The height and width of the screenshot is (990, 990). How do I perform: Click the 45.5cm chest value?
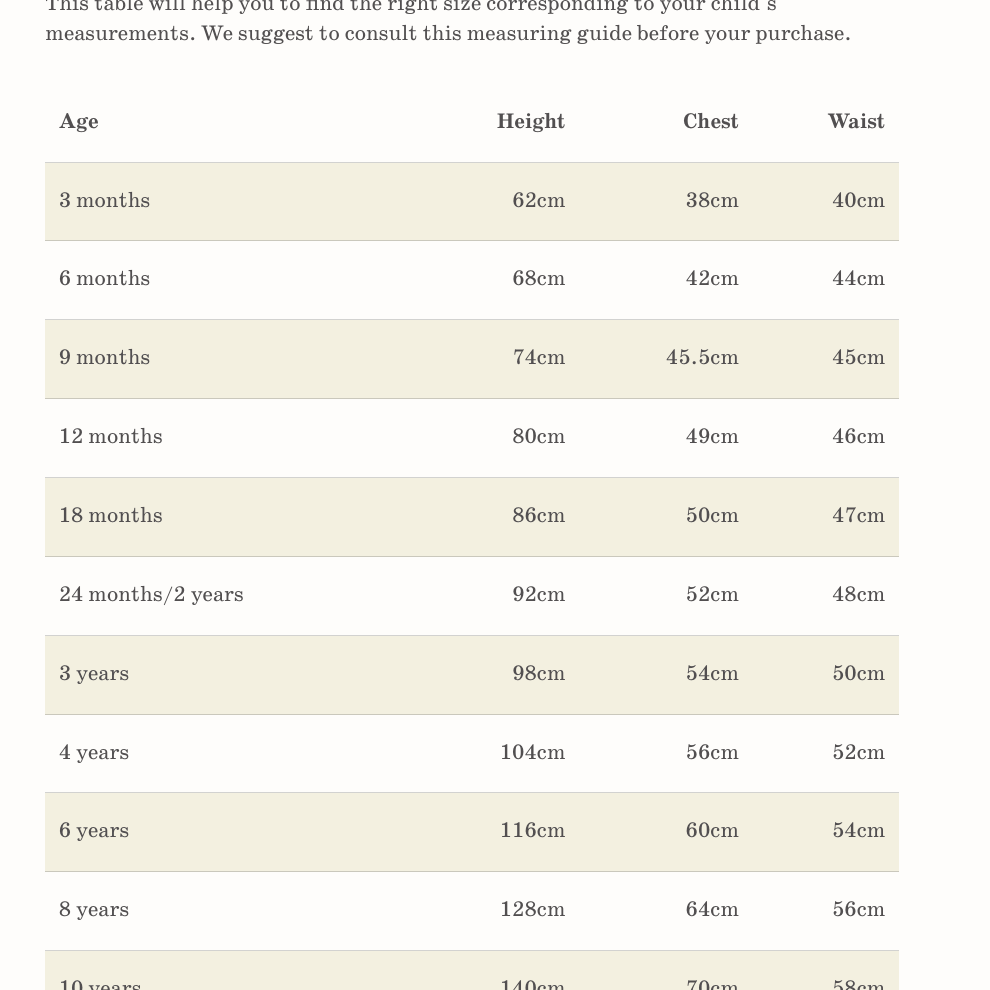click(x=702, y=357)
